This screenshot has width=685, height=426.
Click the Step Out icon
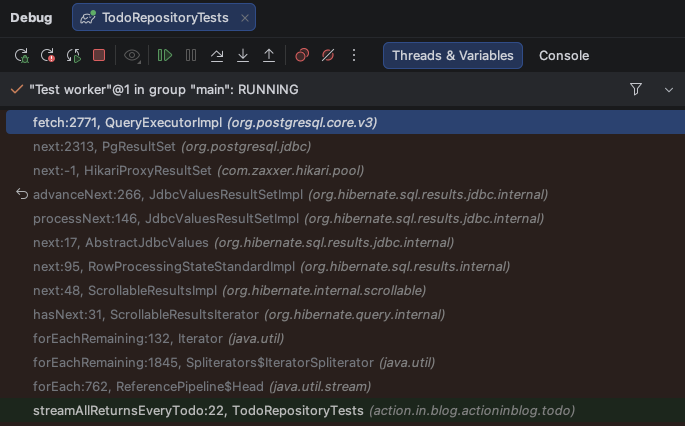point(269,55)
